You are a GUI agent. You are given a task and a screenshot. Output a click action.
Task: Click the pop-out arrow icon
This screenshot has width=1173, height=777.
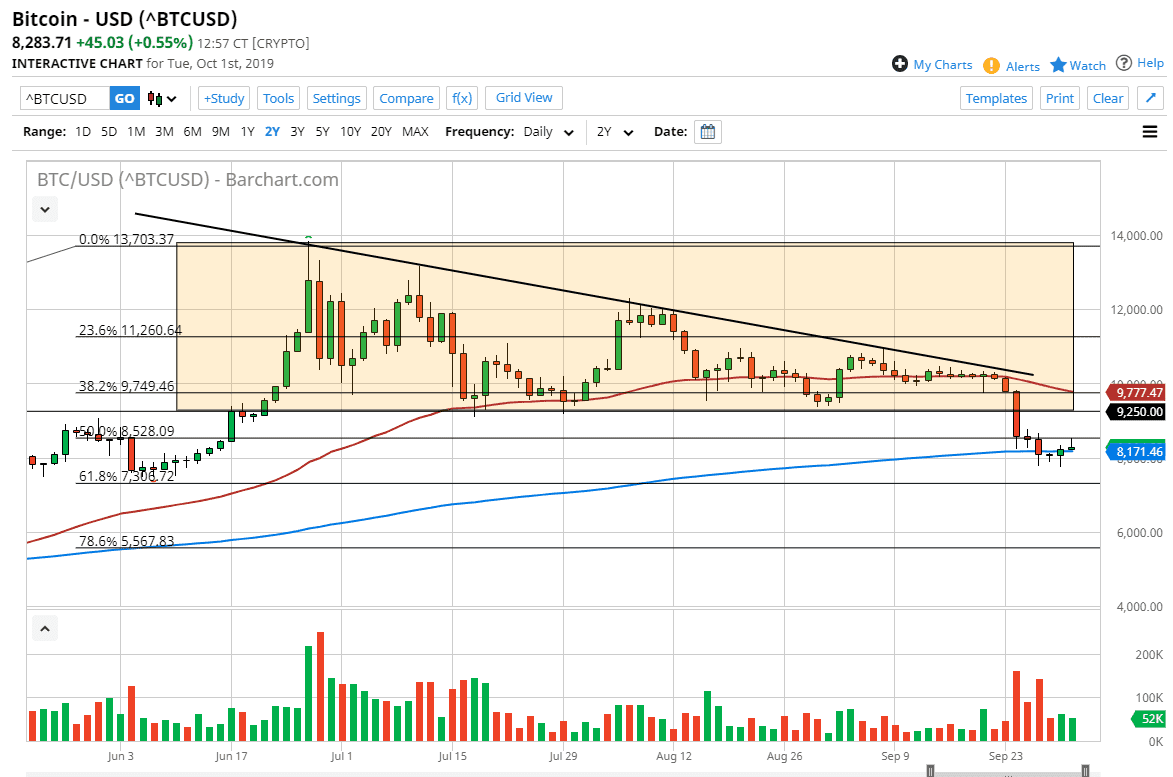click(x=1150, y=98)
